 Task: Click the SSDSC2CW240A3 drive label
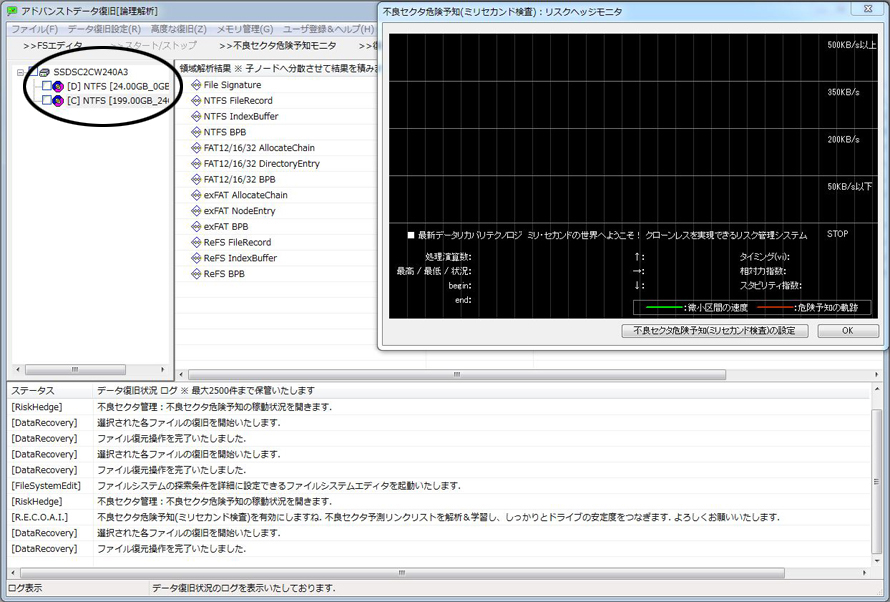(91, 72)
